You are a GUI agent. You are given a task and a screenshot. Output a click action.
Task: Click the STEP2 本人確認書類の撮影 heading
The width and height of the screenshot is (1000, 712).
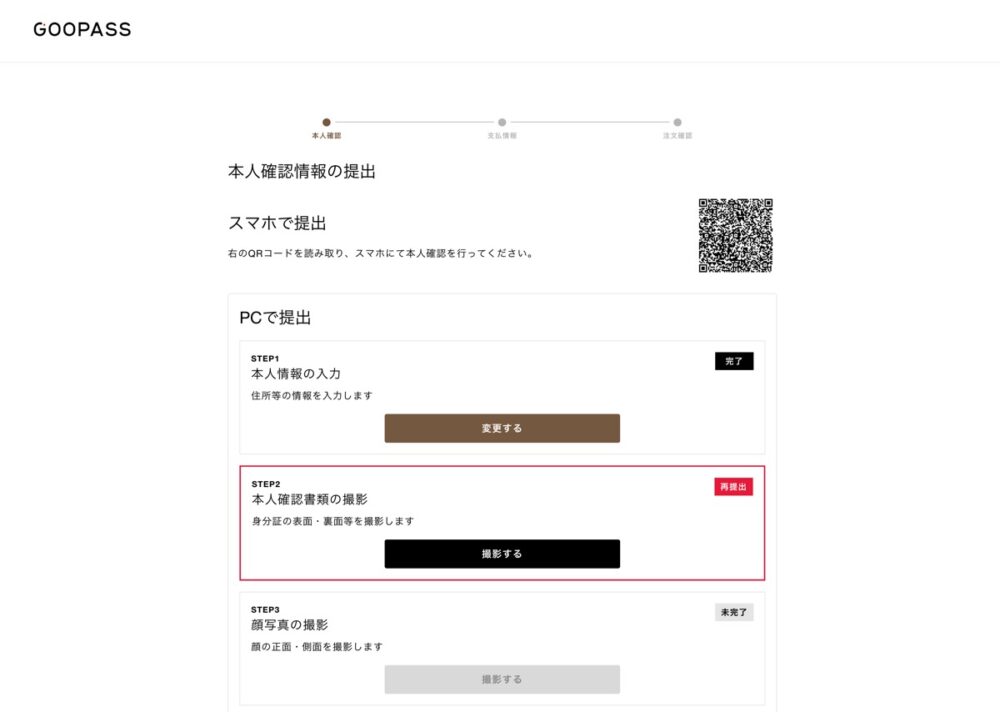pos(309,500)
